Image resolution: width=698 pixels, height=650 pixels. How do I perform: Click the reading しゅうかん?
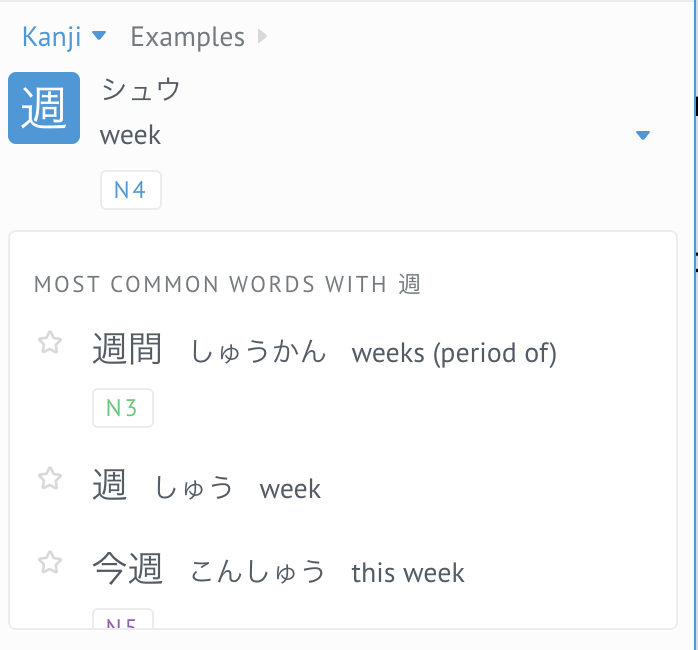click(x=259, y=352)
